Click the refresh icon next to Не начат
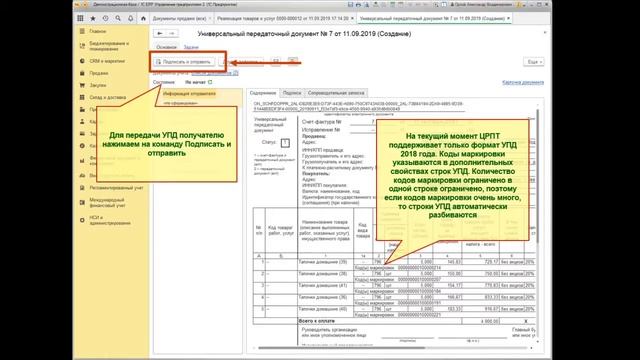The width and height of the screenshot is (640, 360). 210,82
